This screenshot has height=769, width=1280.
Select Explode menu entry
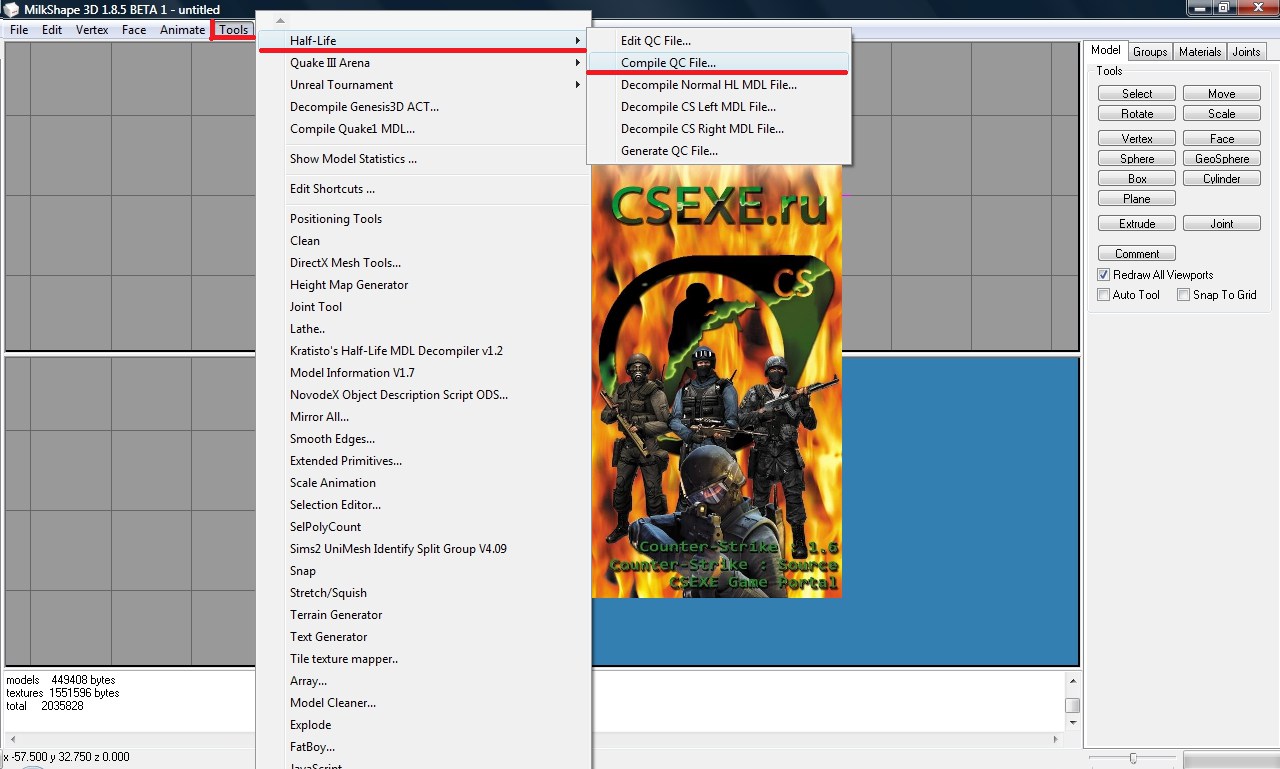point(423,725)
